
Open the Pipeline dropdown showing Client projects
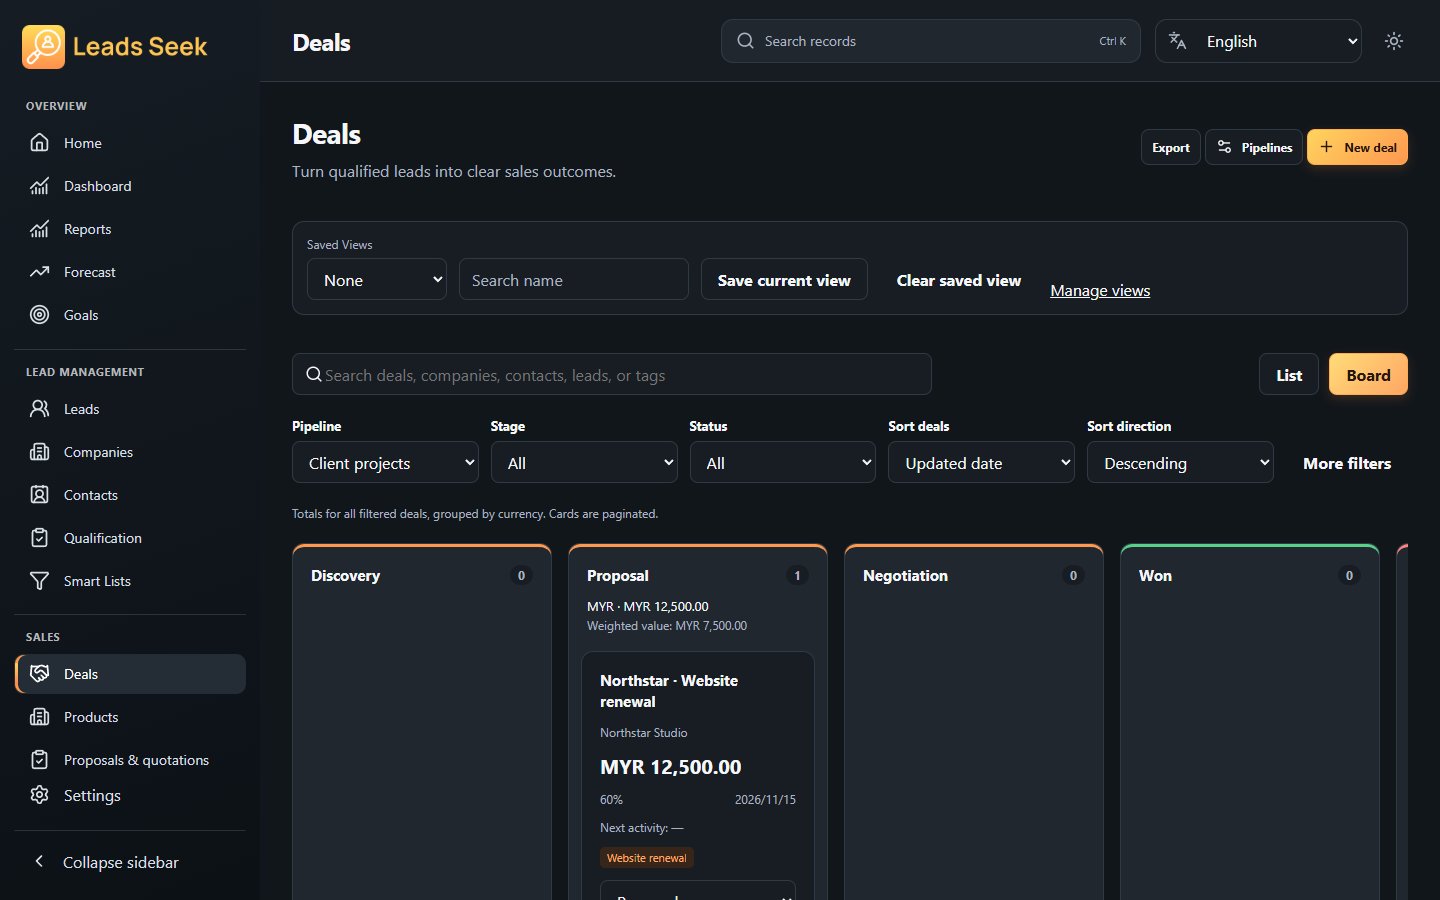385,463
